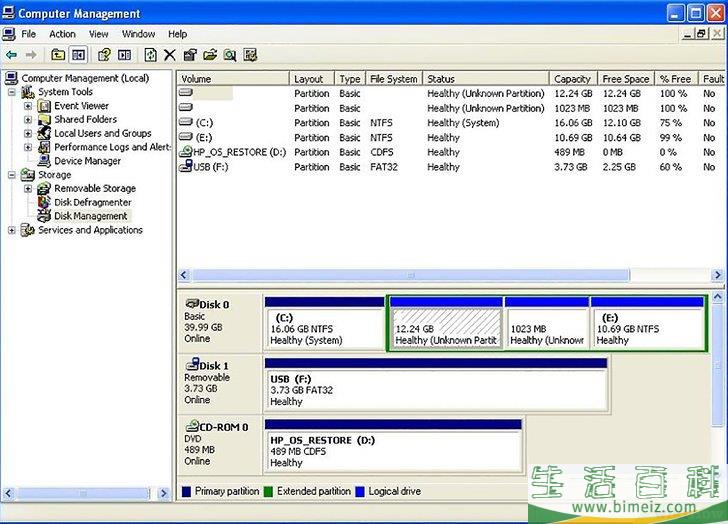Image resolution: width=728 pixels, height=524 pixels.
Task: Collapse the System Tools tree node
Action: click(12, 92)
